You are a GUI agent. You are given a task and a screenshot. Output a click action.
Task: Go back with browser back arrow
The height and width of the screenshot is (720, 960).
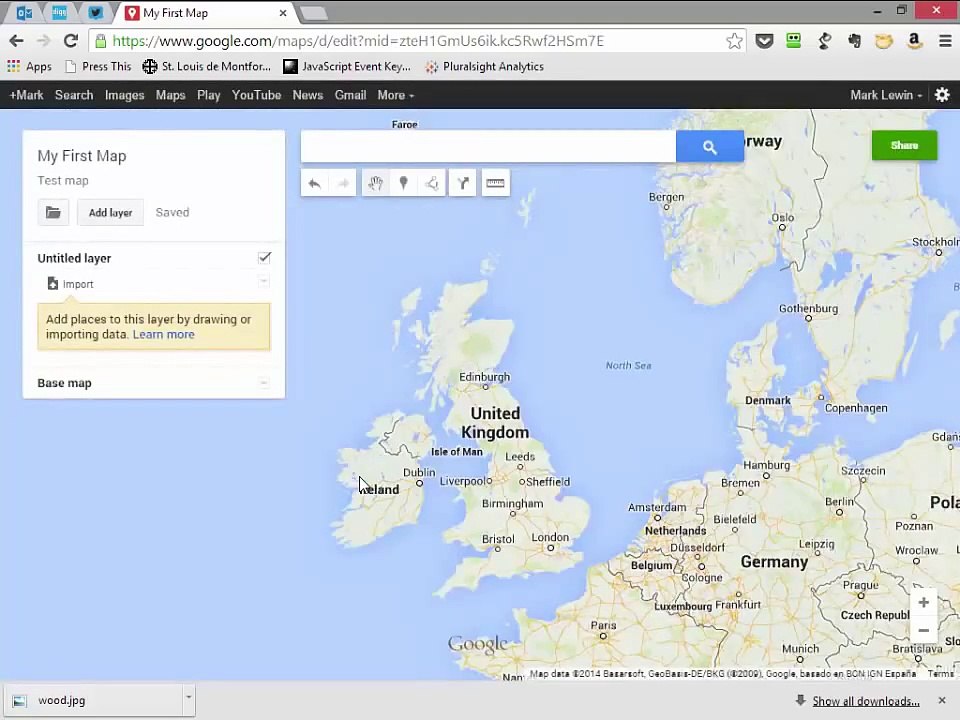coord(17,41)
